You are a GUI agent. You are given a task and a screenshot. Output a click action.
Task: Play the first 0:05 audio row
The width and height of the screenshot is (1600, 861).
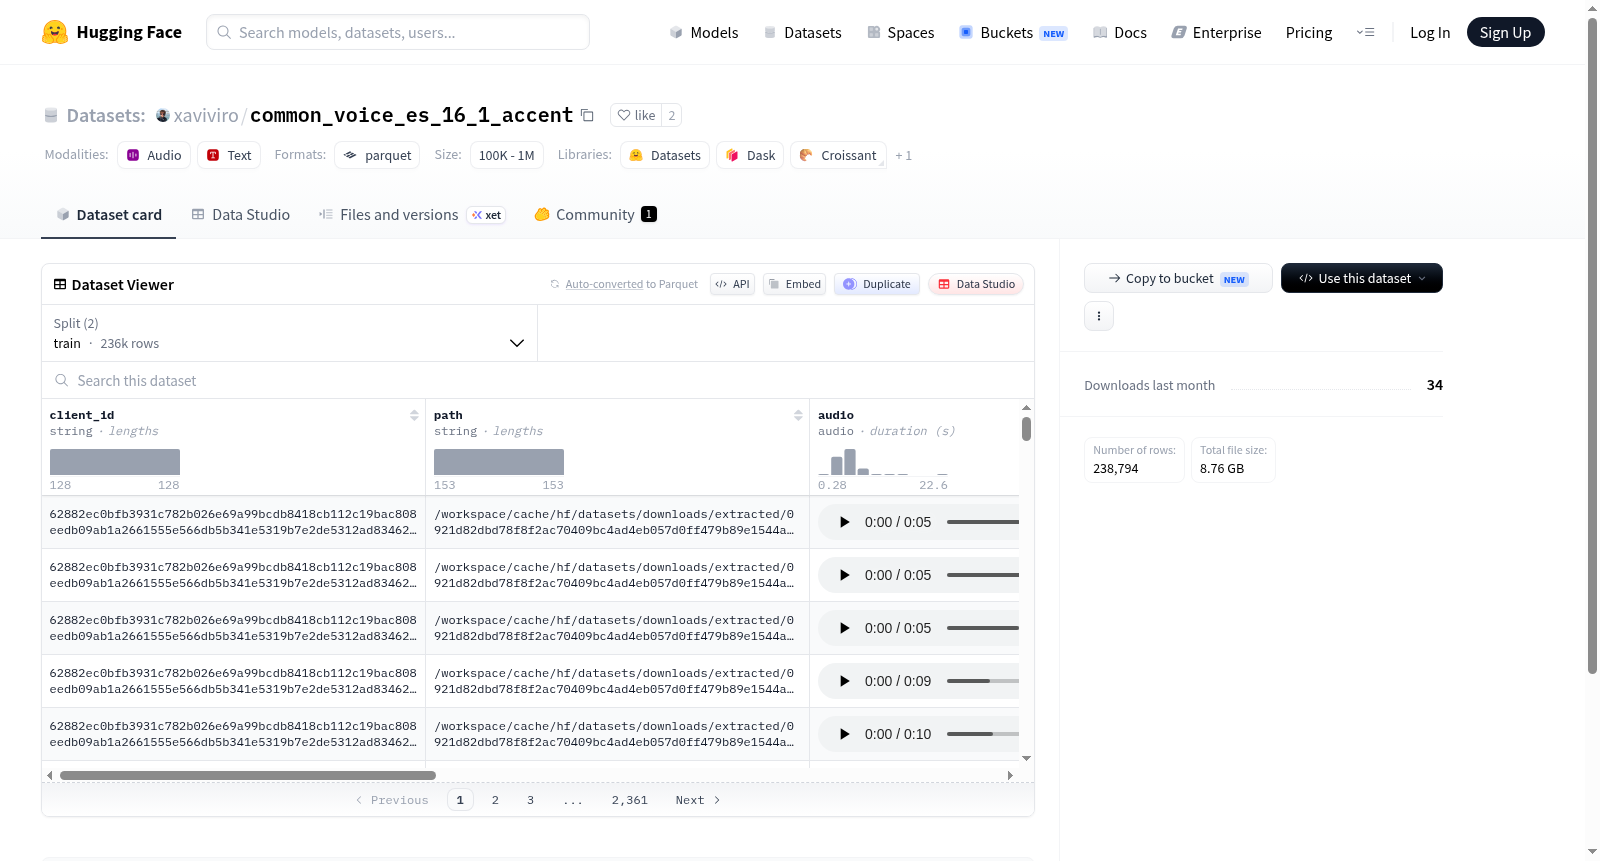[845, 522]
